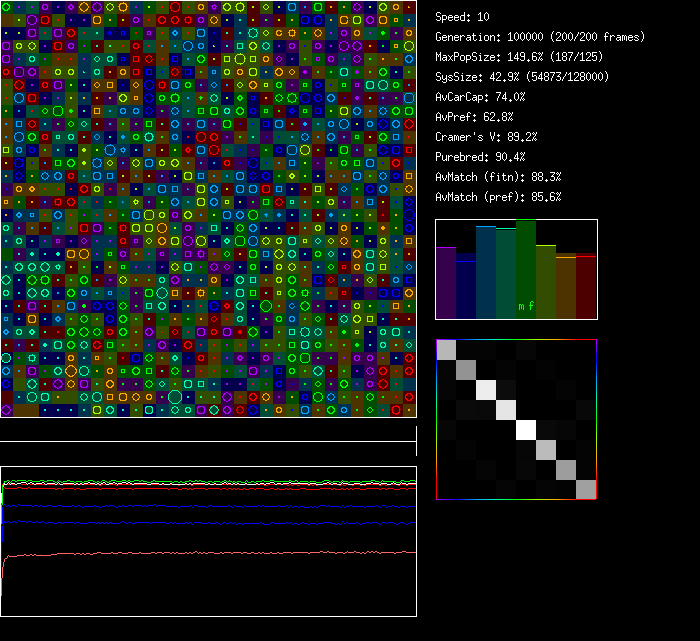700x641 pixels.
Task: Click the Speed: 10 readout
Action: pos(463,17)
